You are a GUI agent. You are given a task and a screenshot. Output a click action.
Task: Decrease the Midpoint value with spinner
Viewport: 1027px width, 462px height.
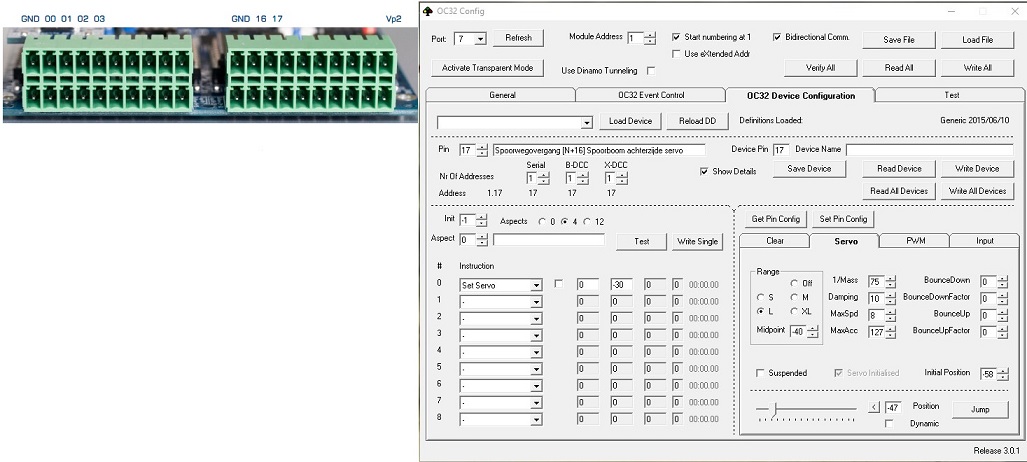click(x=812, y=334)
